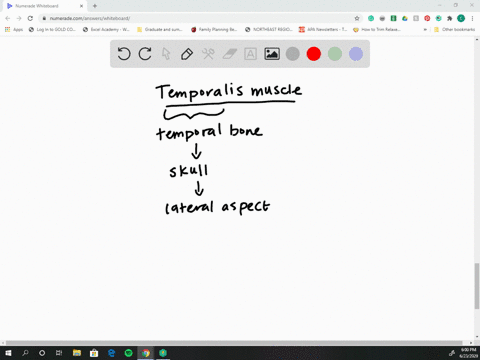Image resolution: width=480 pixels, height=360 pixels.
Task: Go forward in browser history
Action: pos(19,18)
